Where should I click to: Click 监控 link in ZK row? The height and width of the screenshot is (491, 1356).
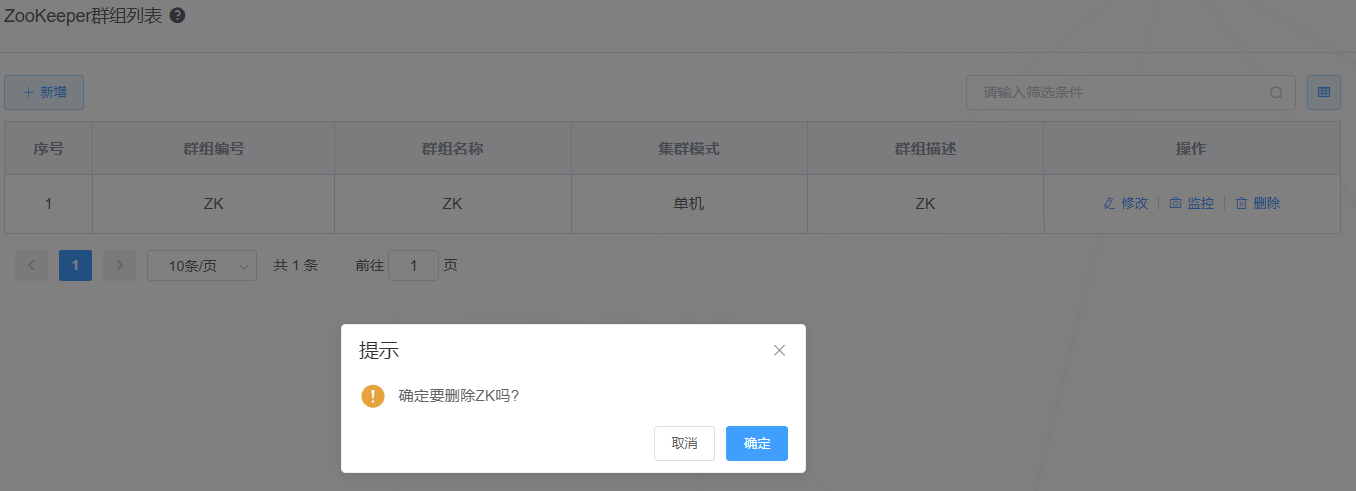1191,203
